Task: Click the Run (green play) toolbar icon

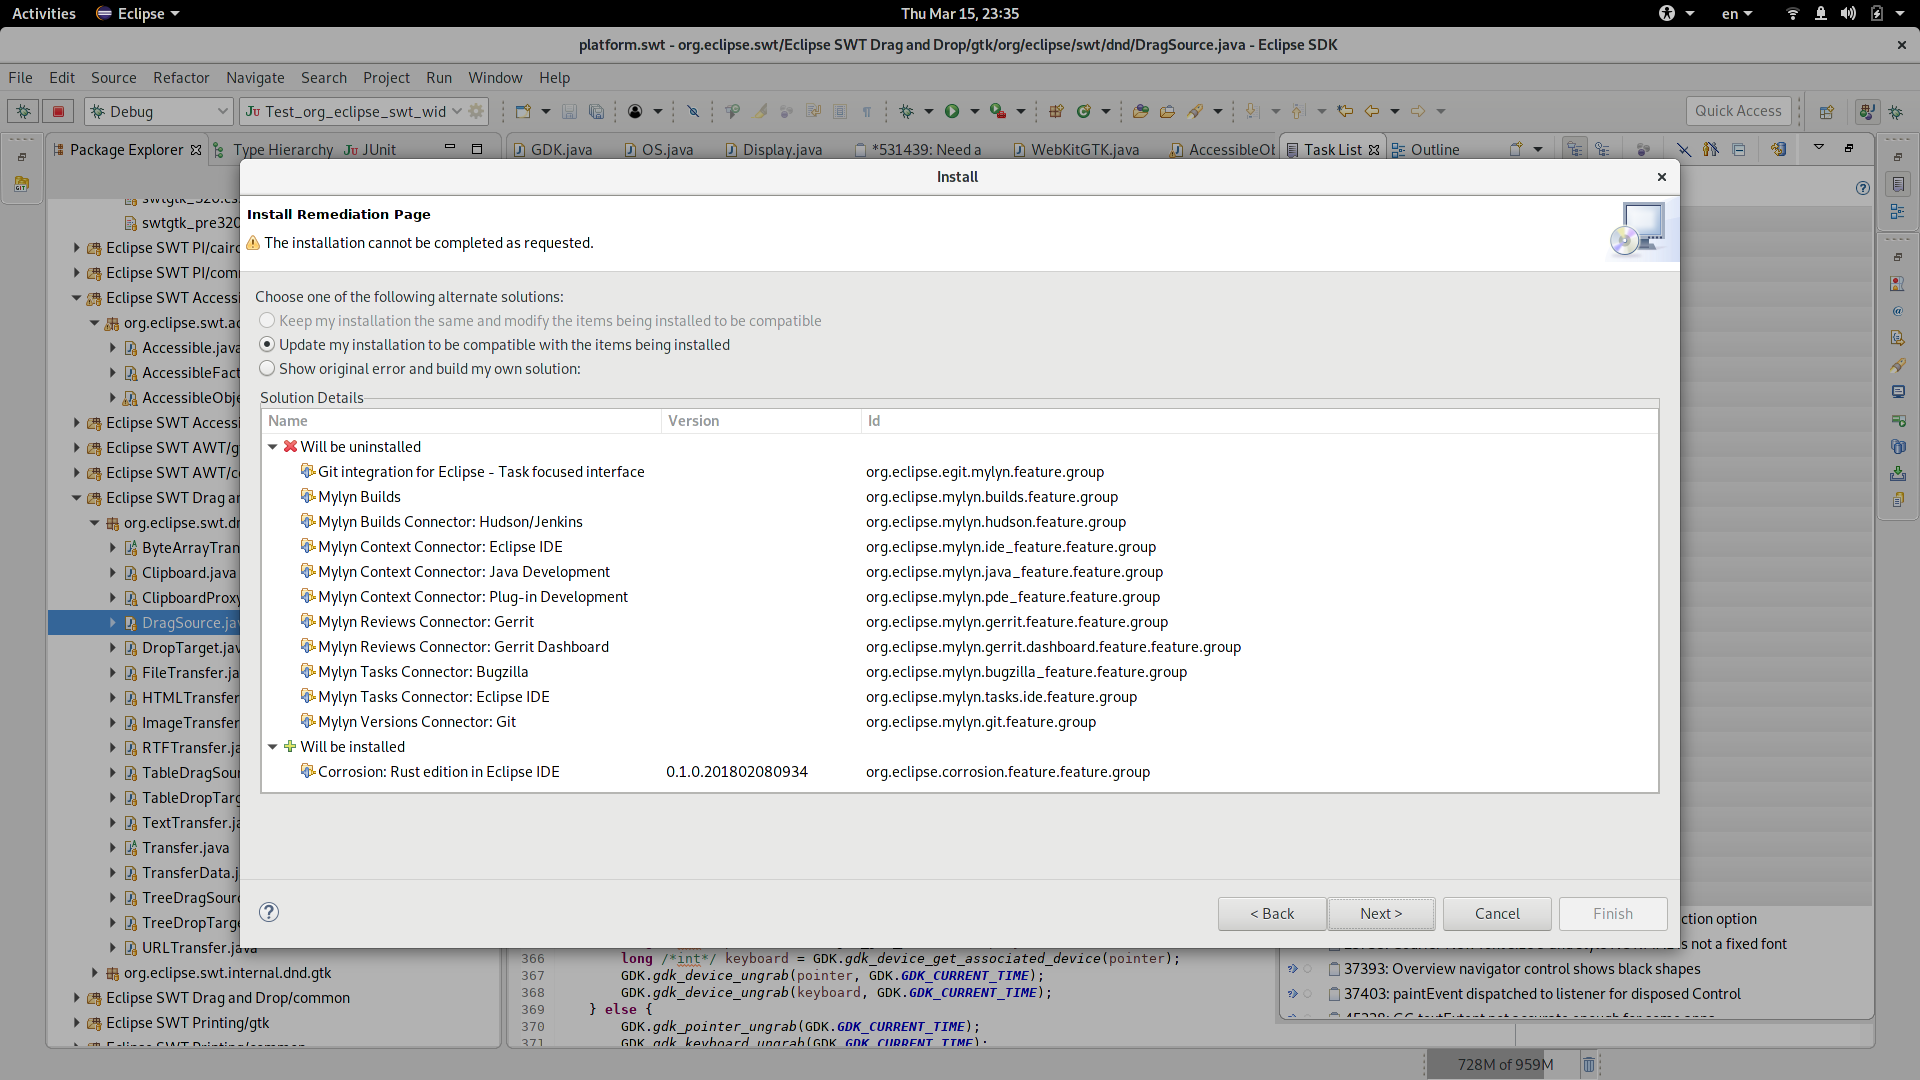Action: [x=952, y=111]
